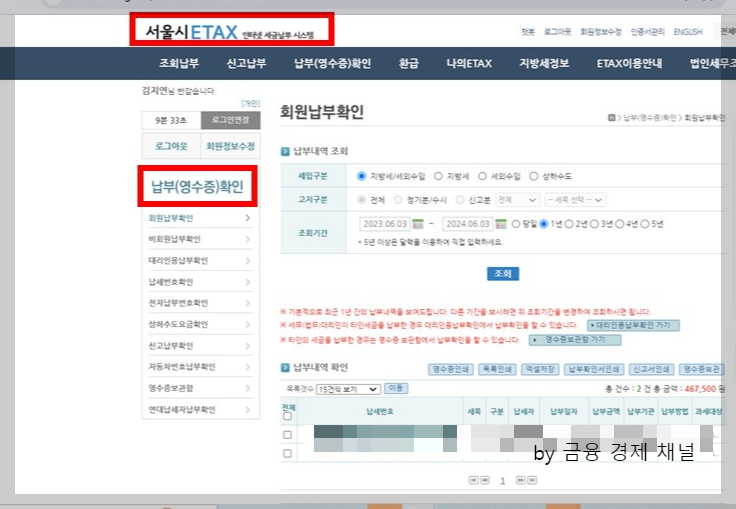The image size is (736, 509).
Task: Go to previous page of results
Action: (x=485, y=480)
